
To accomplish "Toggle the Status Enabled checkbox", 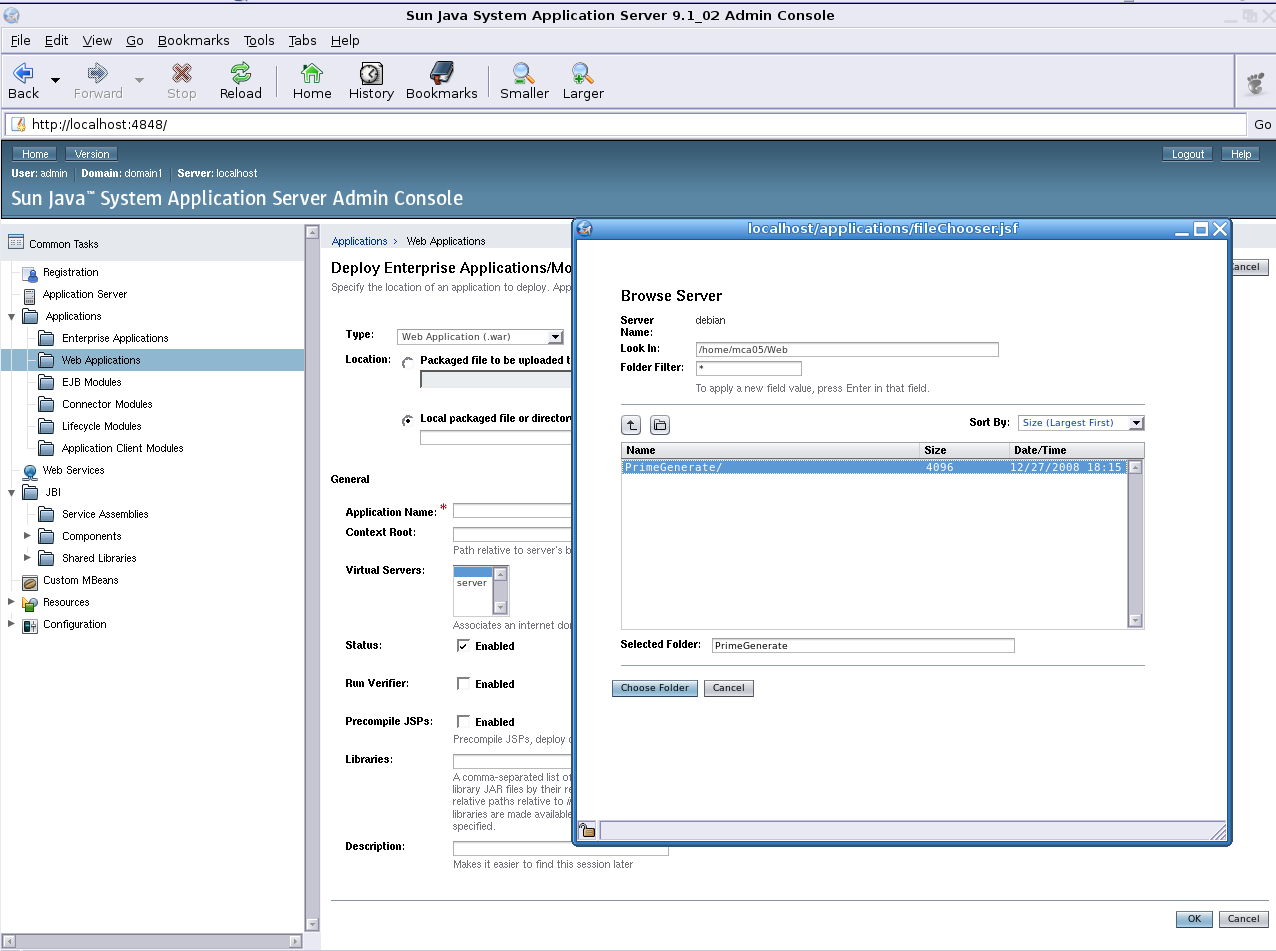I will point(463,646).
